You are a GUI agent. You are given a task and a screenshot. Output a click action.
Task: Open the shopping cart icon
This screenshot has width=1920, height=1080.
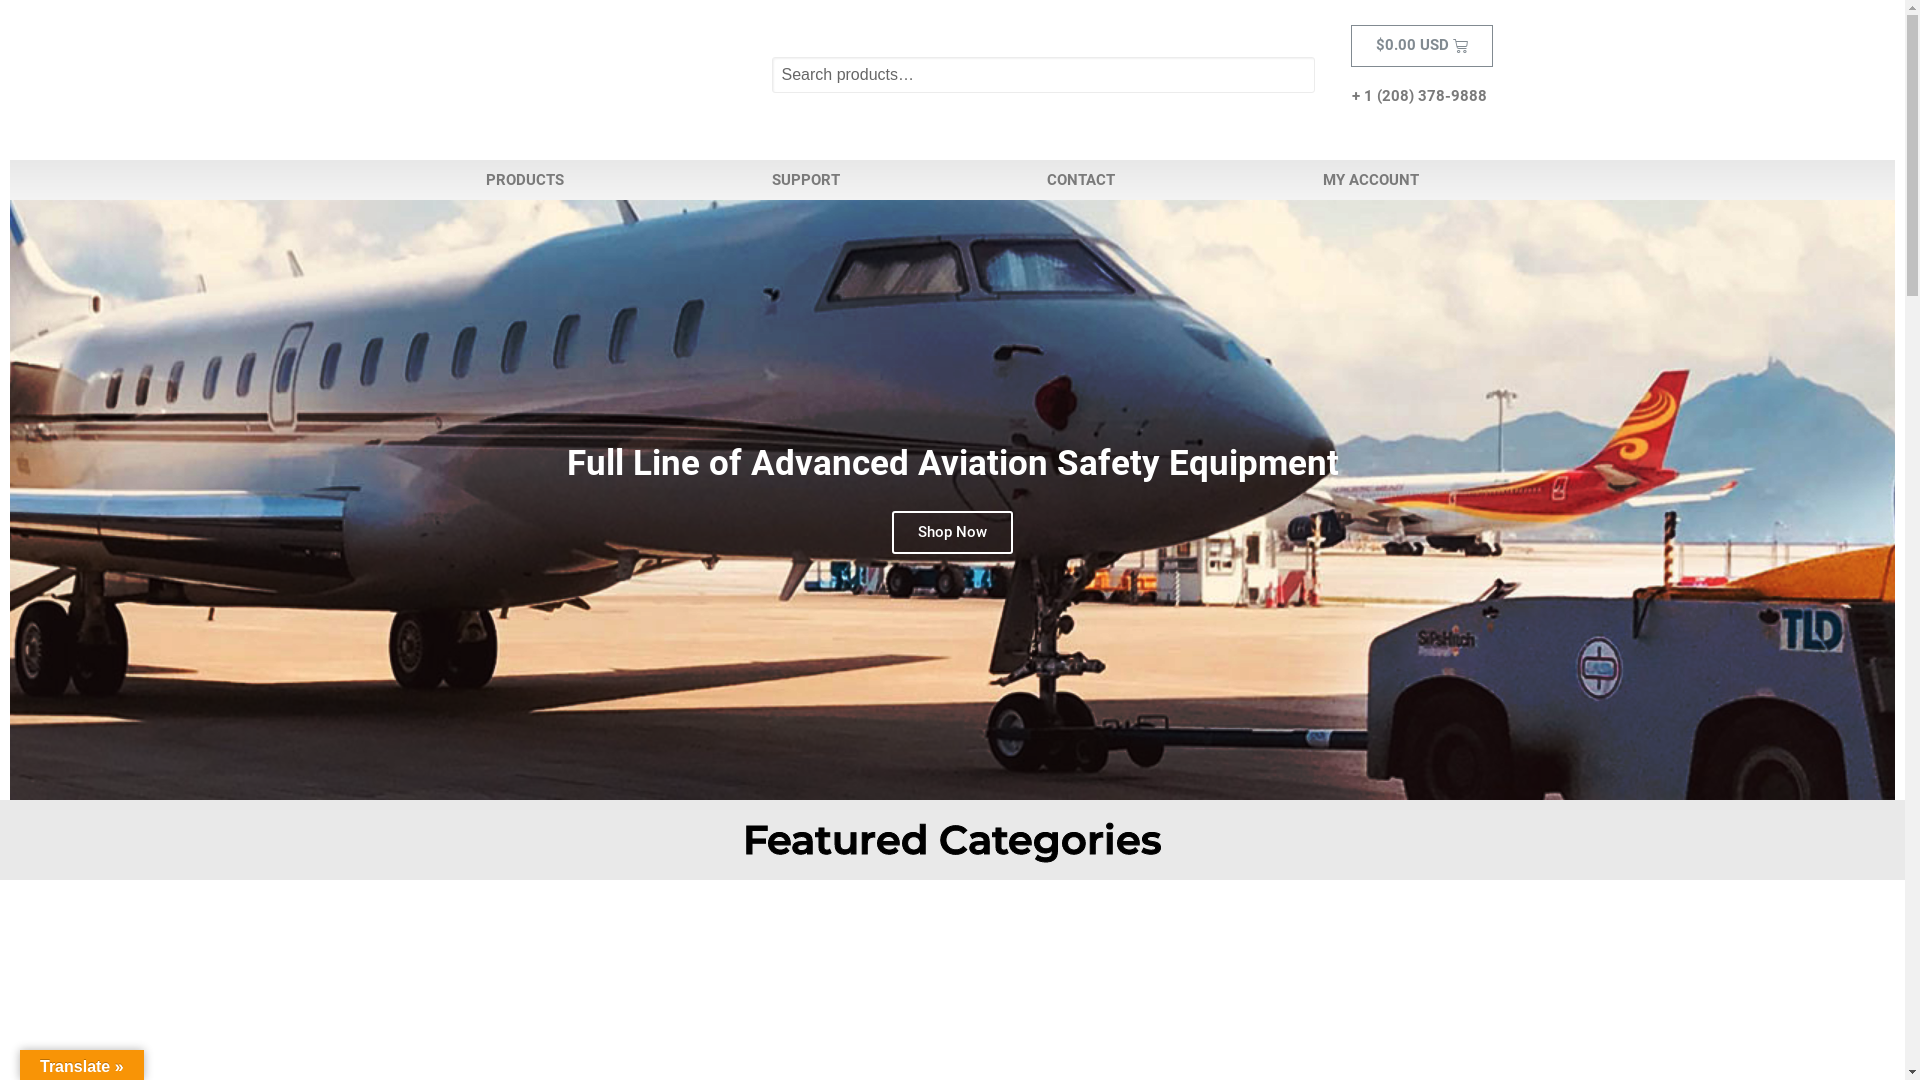click(x=1460, y=46)
